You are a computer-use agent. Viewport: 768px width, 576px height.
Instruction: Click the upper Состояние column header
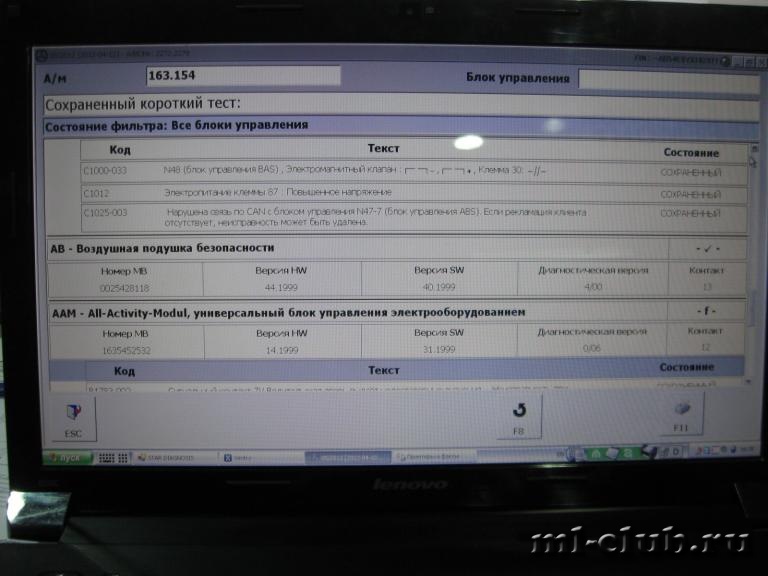(x=691, y=153)
